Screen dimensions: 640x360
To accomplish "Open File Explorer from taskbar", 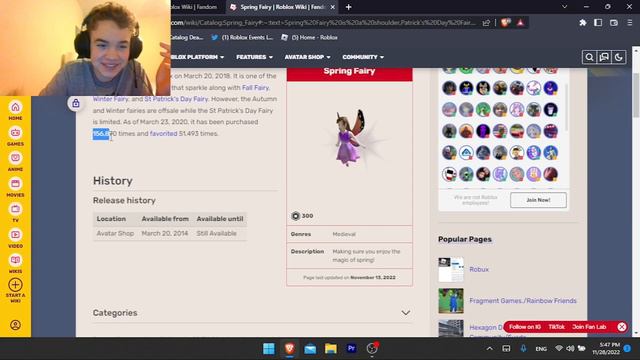I will (331, 349).
